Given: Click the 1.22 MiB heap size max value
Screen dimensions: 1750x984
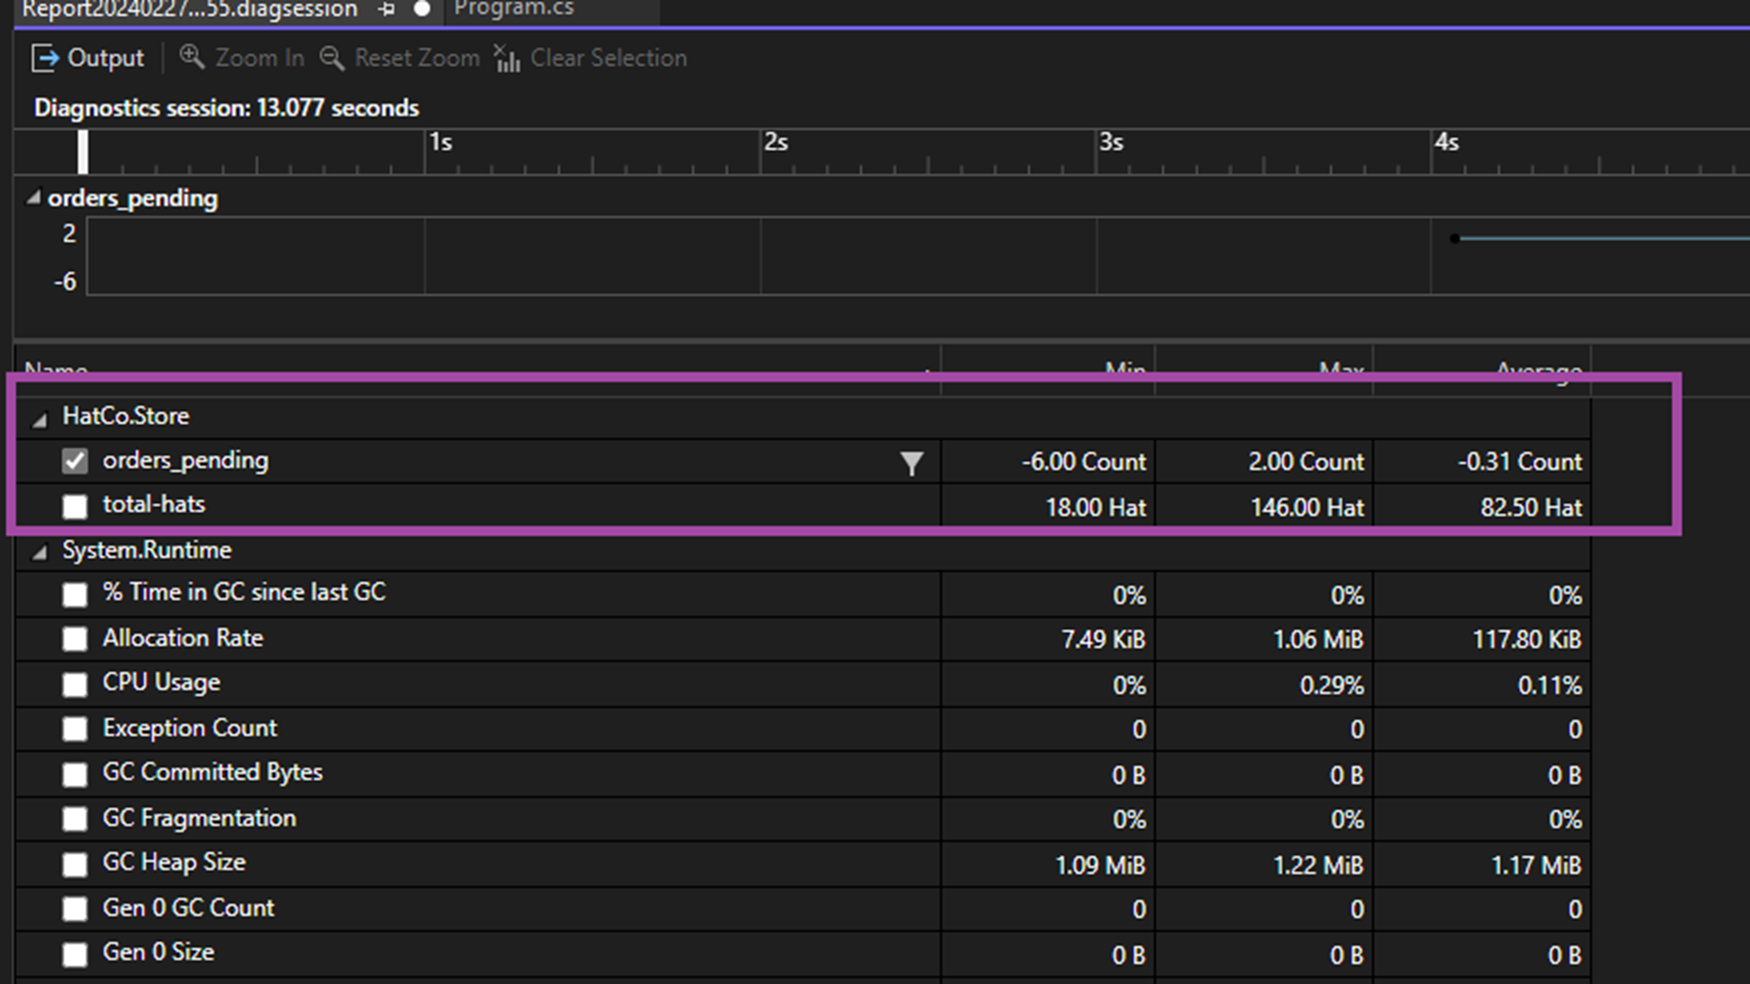Looking at the screenshot, I should pos(1318,866).
